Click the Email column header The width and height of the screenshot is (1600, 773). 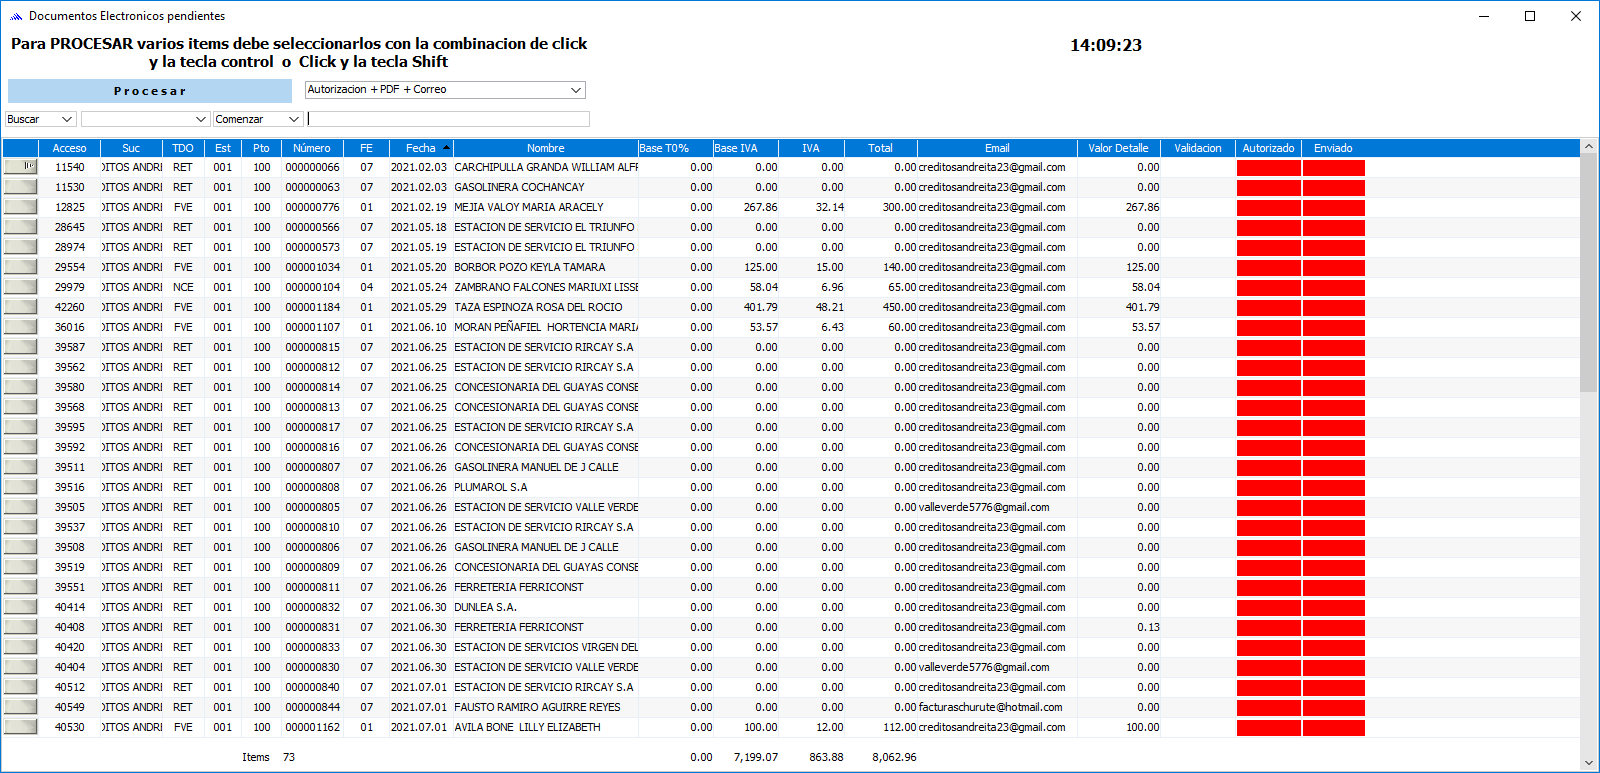click(996, 148)
